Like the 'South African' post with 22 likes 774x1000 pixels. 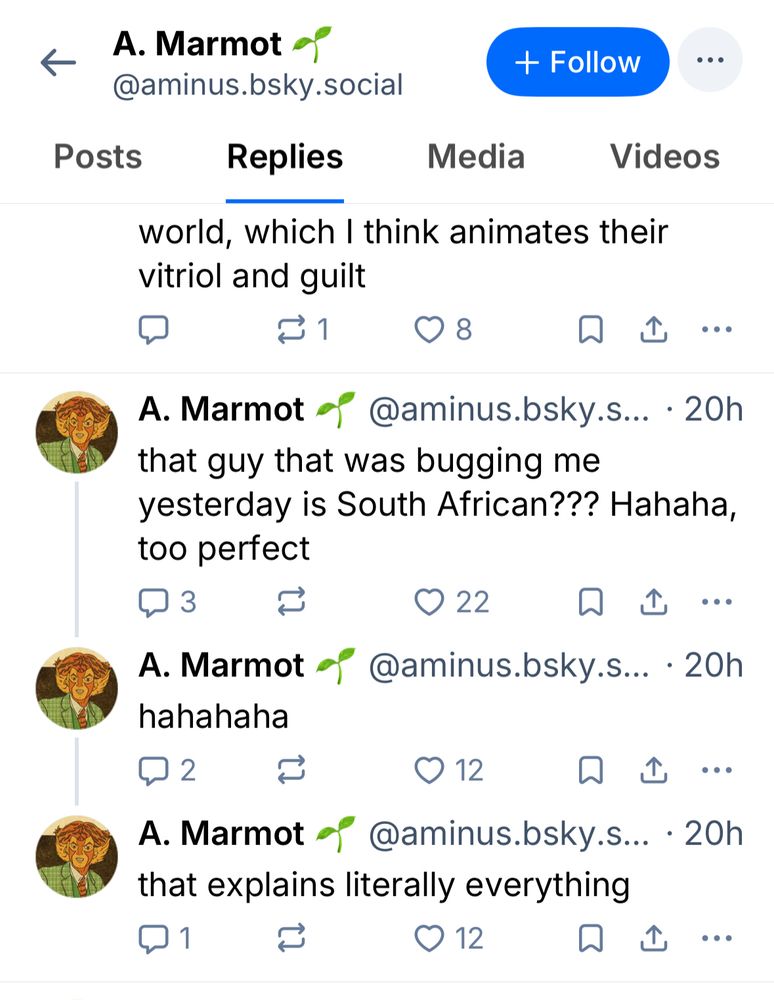pyautogui.click(x=429, y=601)
